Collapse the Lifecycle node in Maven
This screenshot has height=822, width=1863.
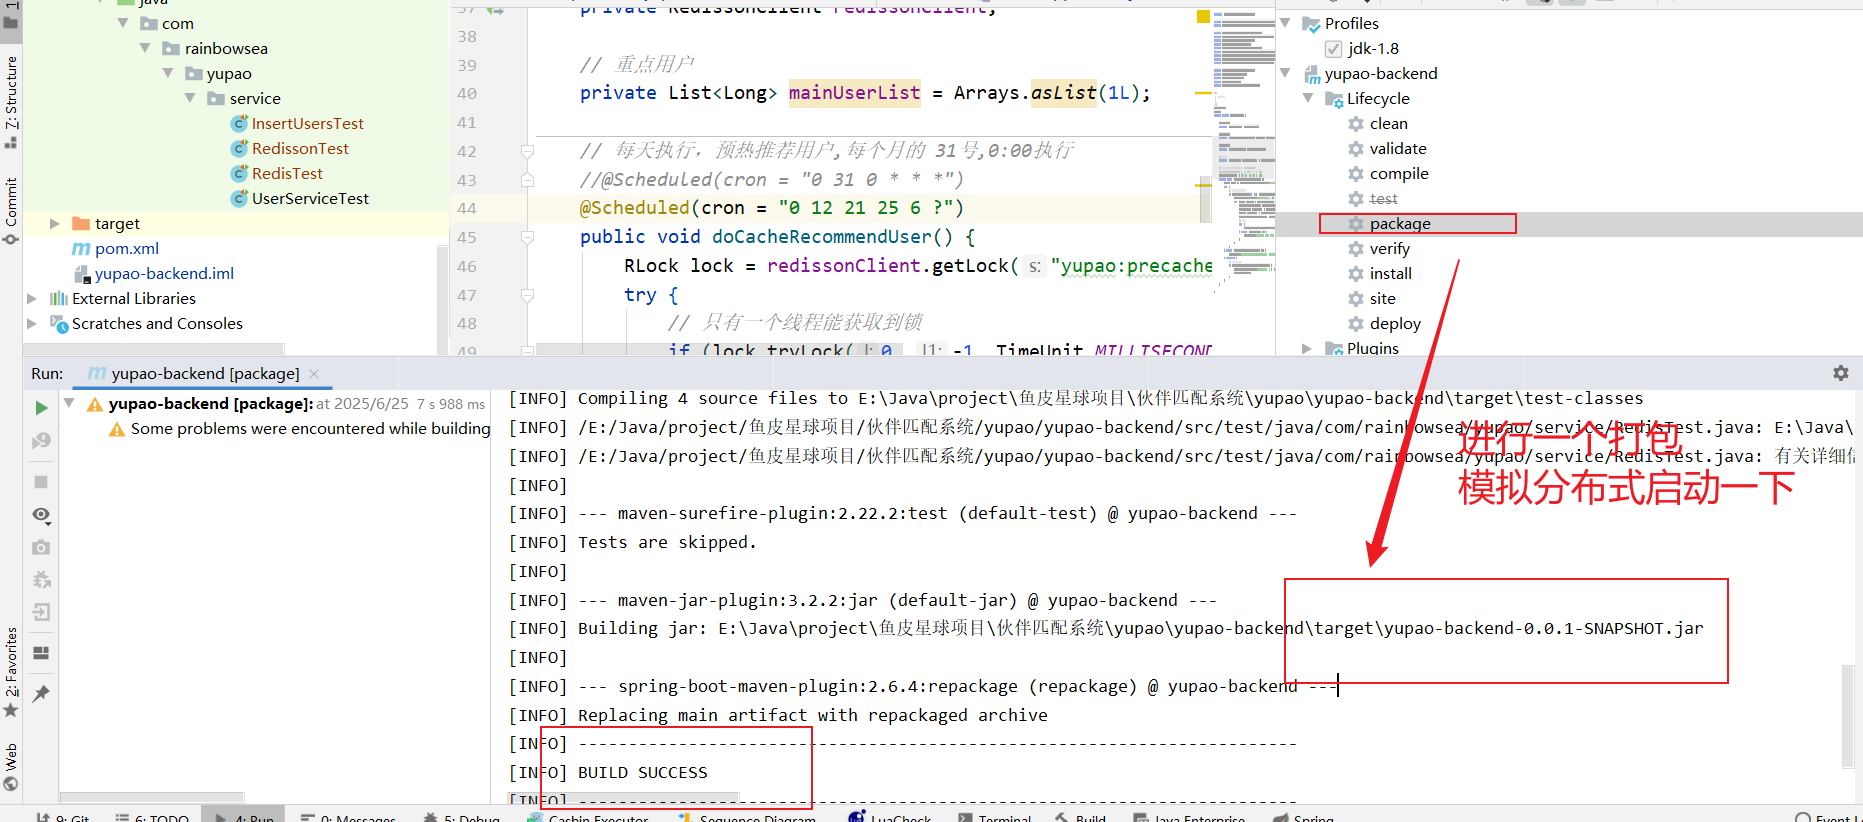[1308, 98]
